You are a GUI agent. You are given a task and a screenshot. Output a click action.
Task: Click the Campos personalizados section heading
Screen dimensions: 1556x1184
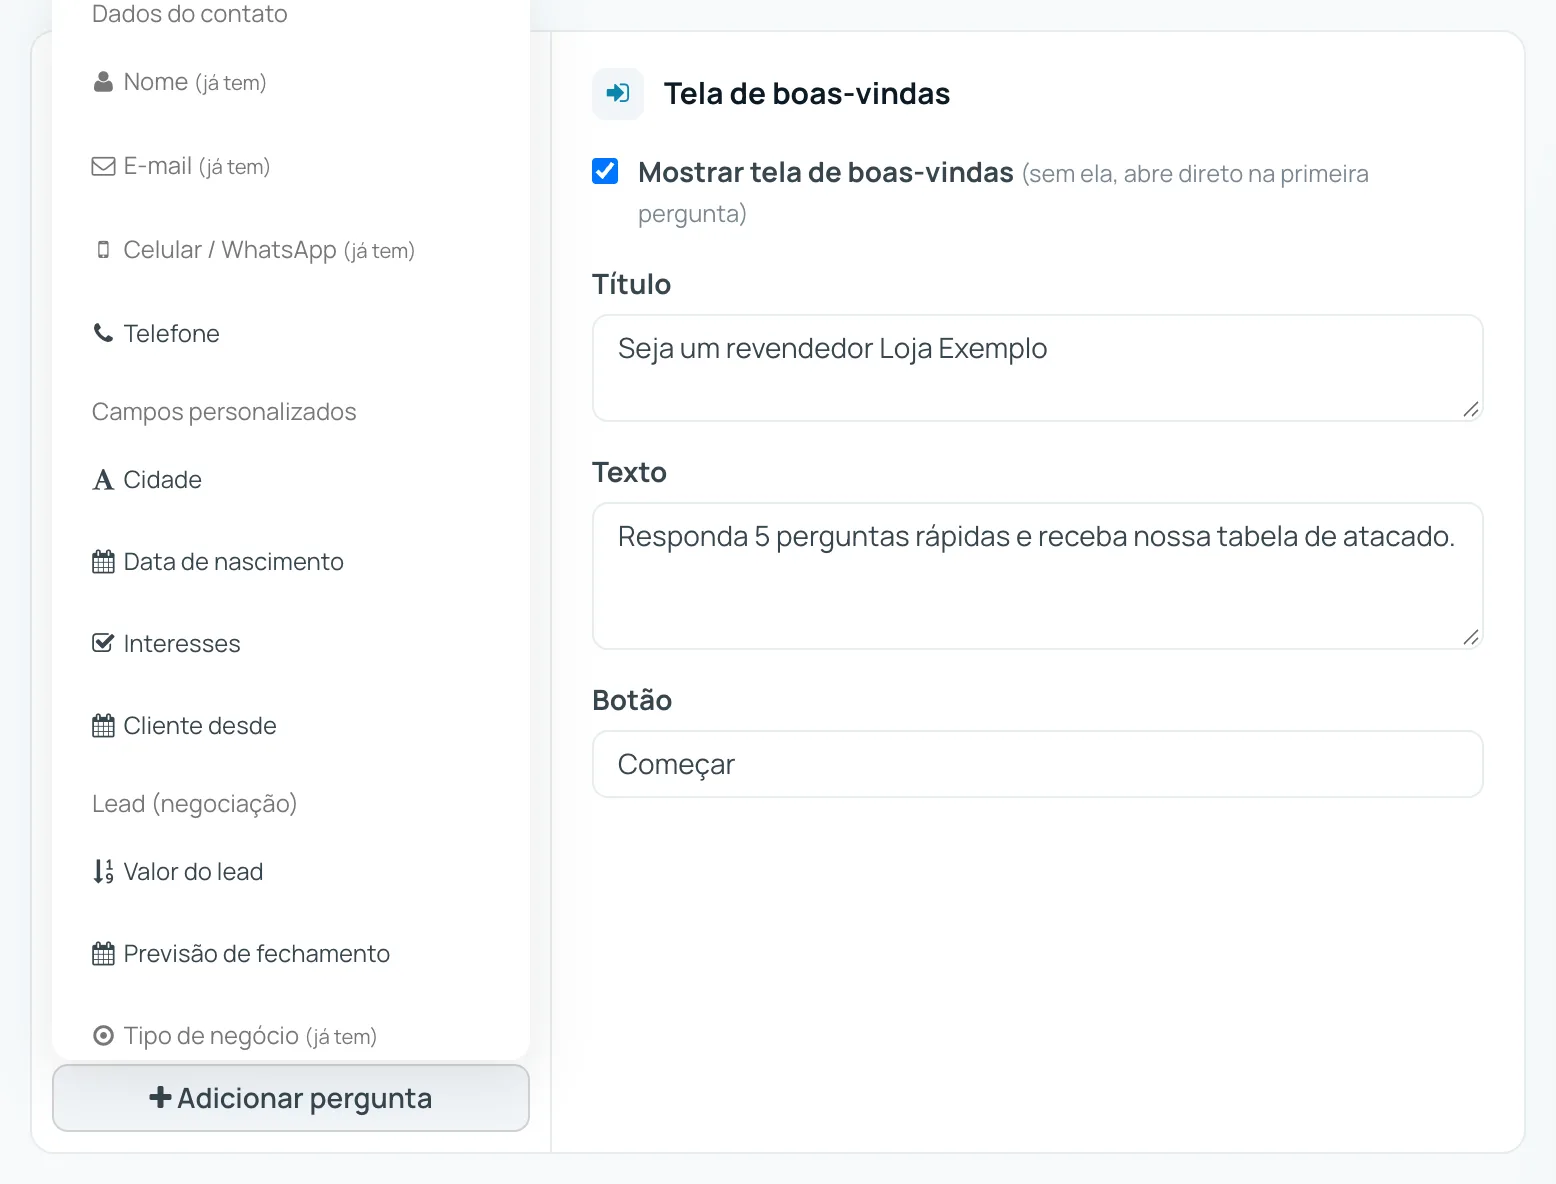coord(224,412)
